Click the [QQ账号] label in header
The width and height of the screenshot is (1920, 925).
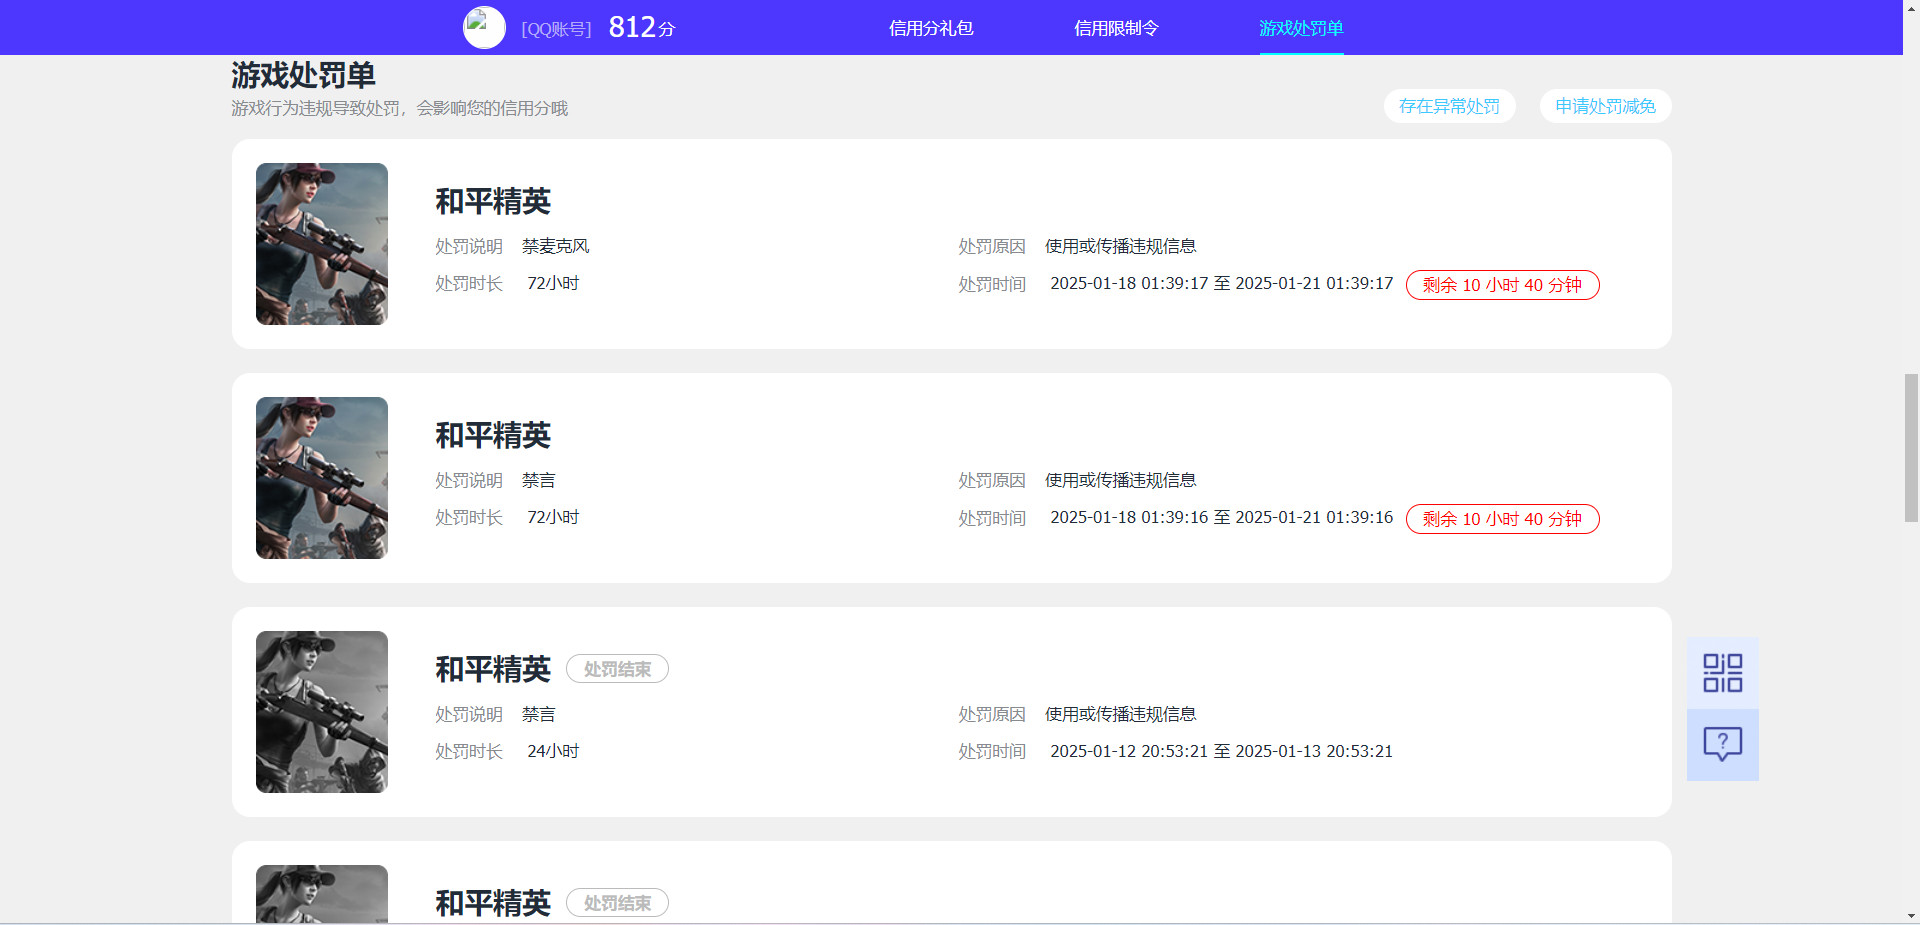(556, 29)
